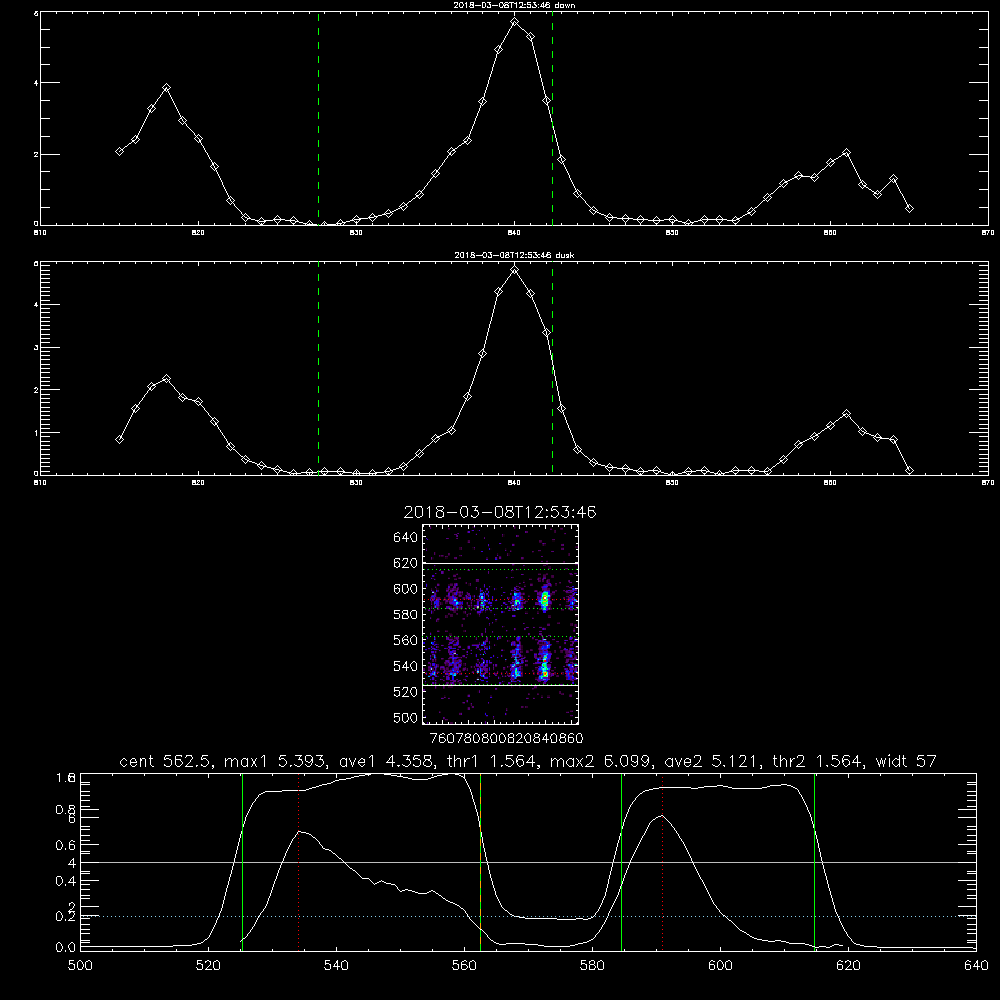Image resolution: width=1000 pixels, height=1000 pixels.
Task: Click 'max1 5.393' in the stats line
Action: 276,761
